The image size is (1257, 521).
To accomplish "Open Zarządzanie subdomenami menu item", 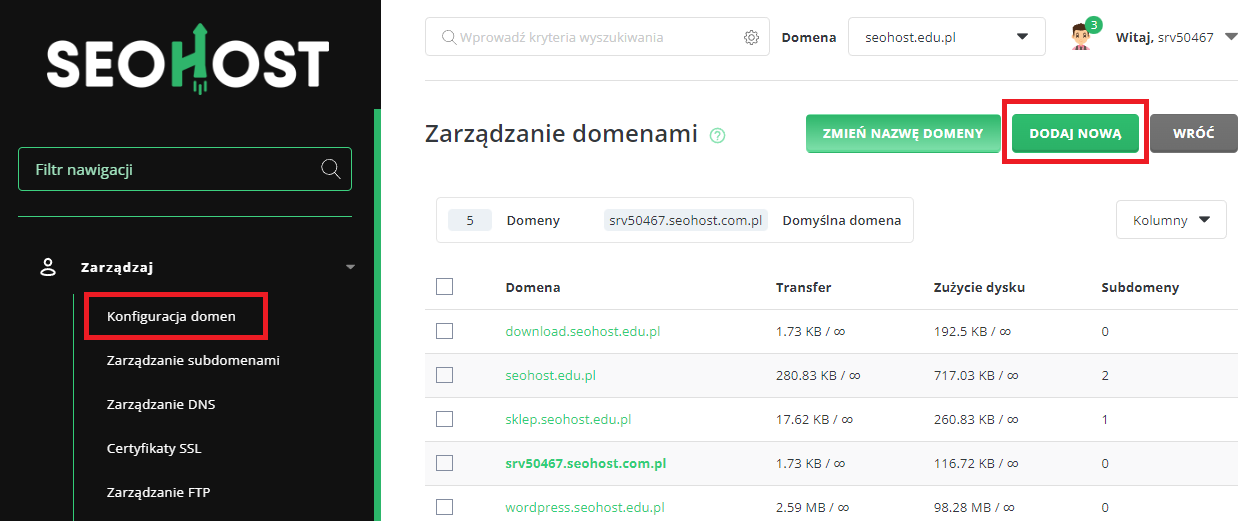I will pos(193,360).
